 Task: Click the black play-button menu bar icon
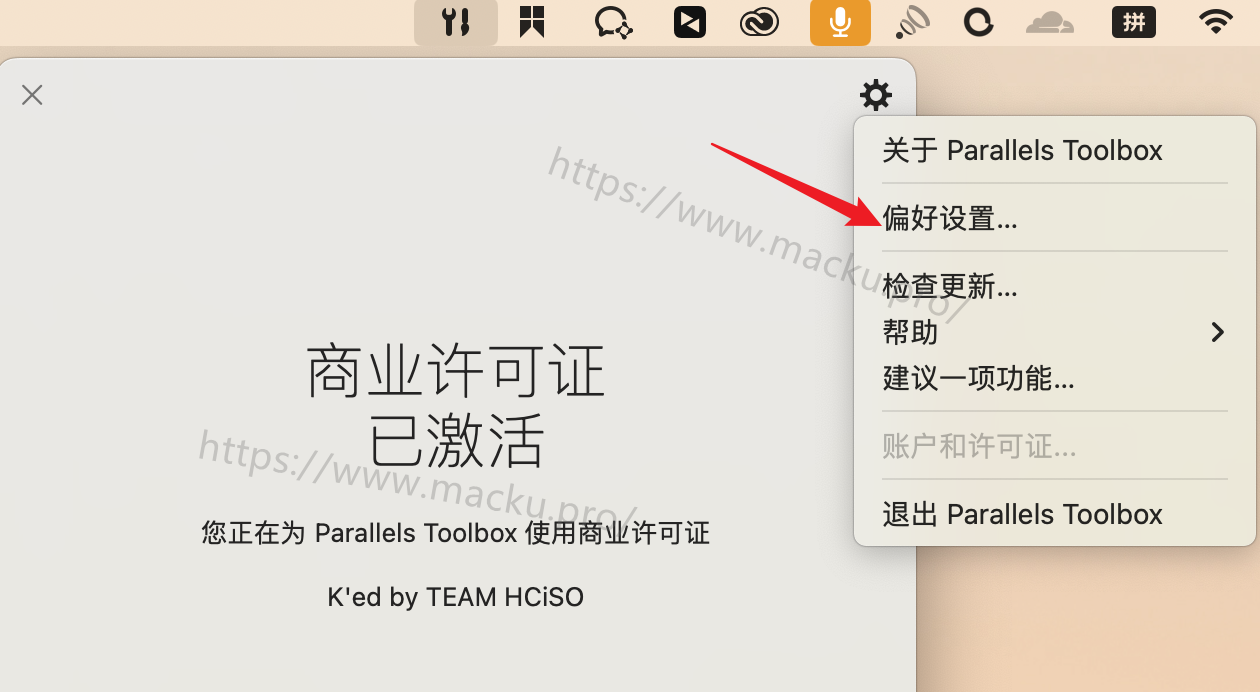(x=690, y=22)
